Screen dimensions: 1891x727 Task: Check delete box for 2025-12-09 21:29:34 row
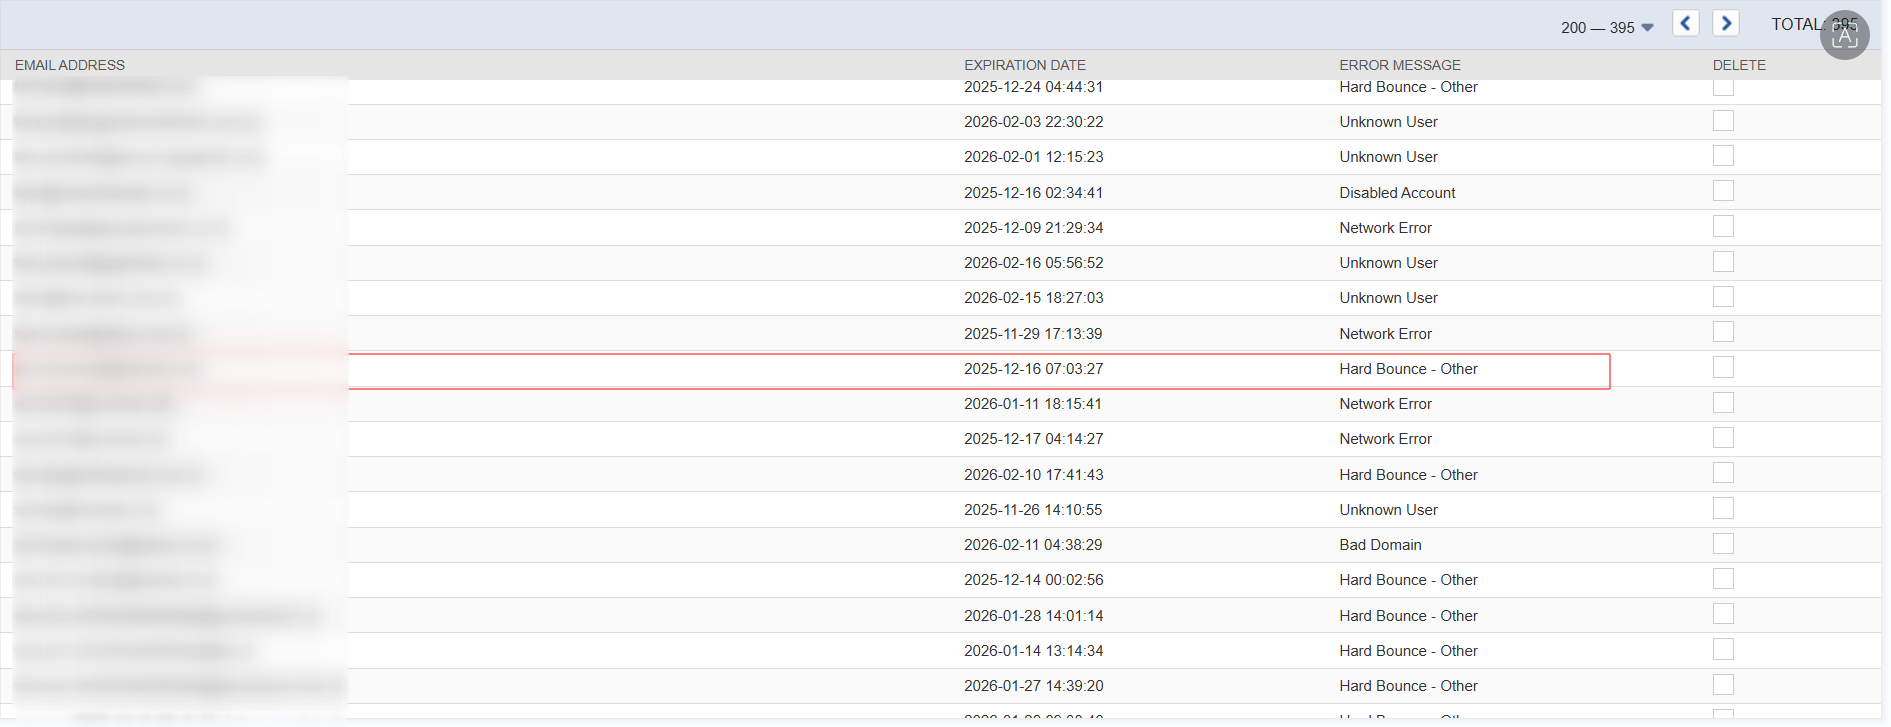pos(1722,227)
